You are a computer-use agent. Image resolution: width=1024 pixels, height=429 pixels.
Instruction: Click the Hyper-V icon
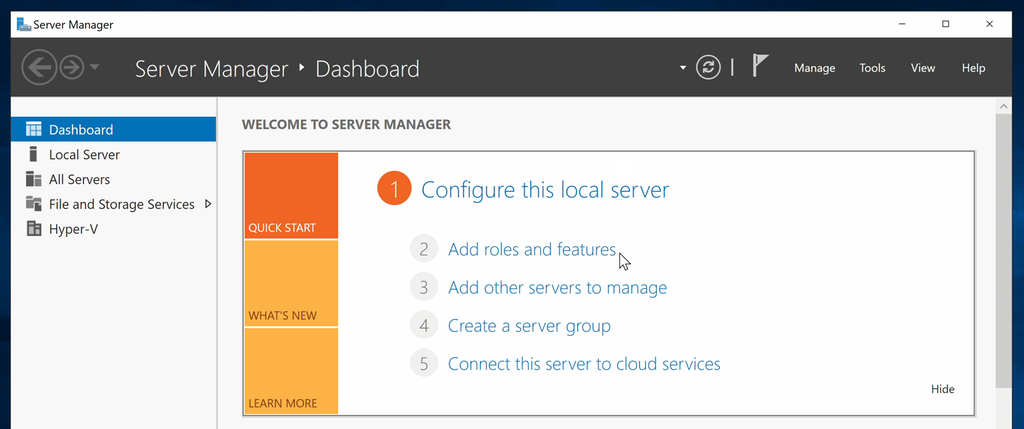click(33, 229)
